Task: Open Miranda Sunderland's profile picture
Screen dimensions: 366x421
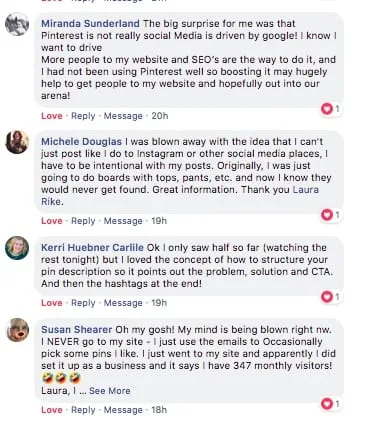Action: 17,24
